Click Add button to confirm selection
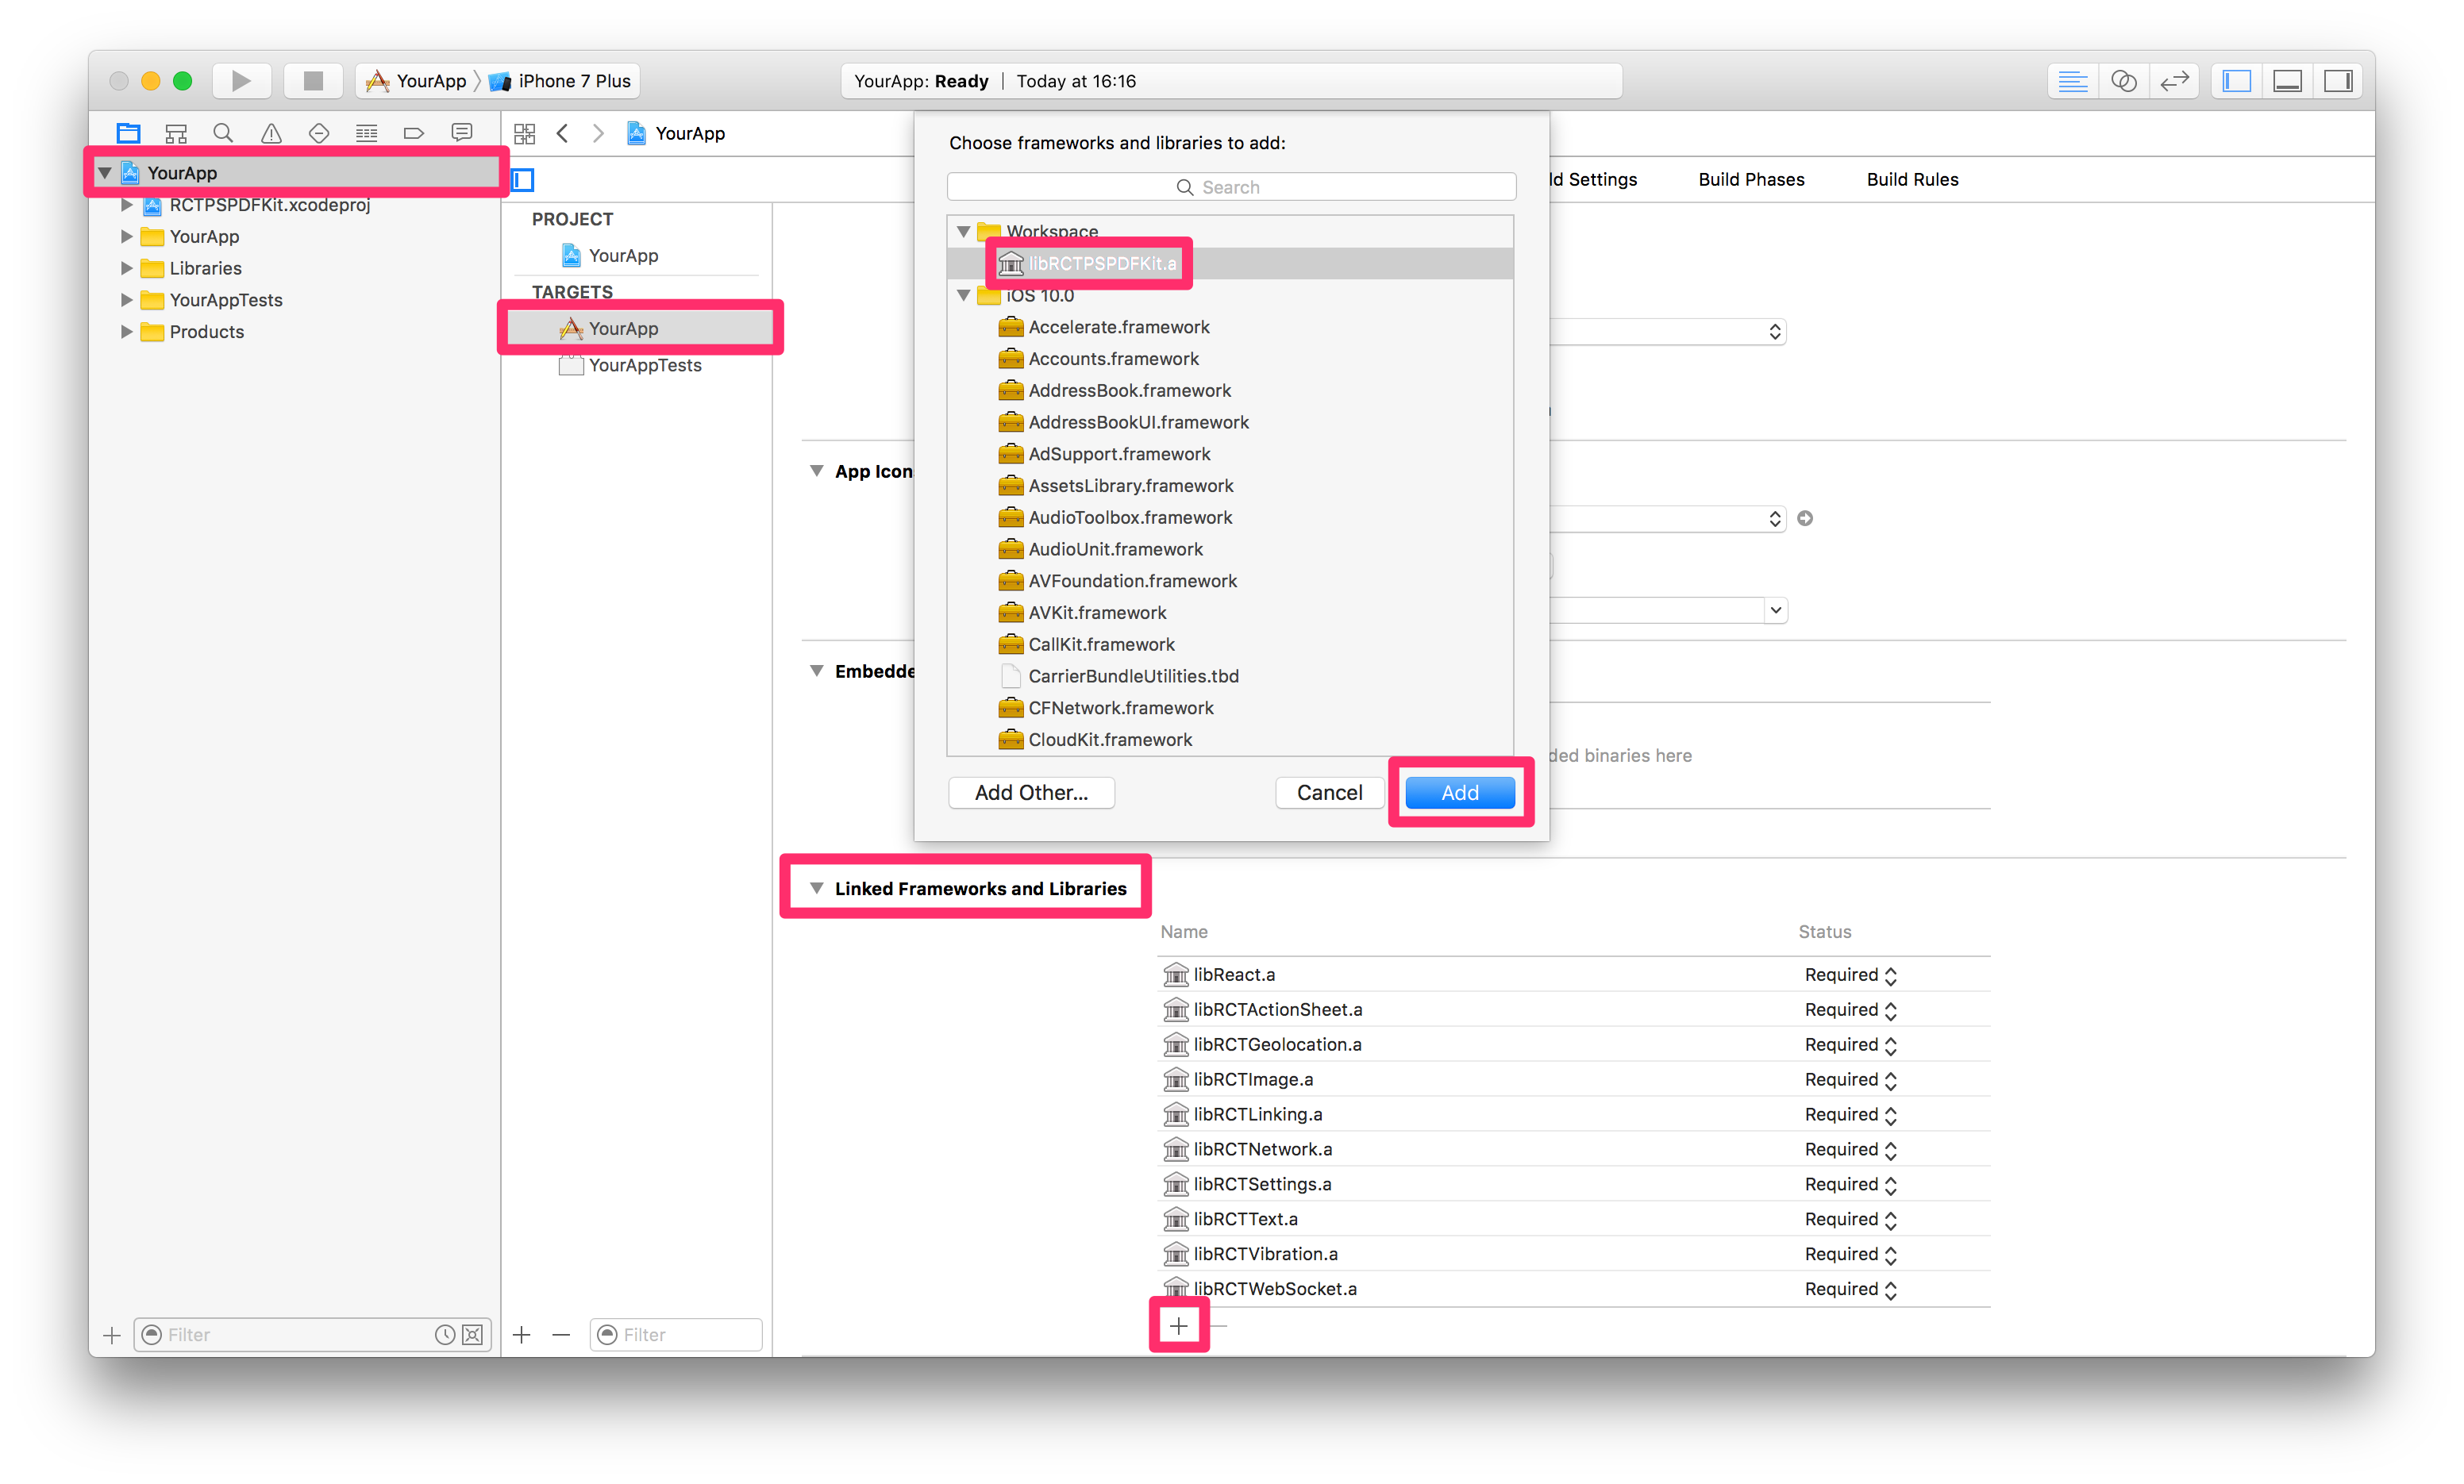Screen dimensions: 2464x1484 [x=1457, y=790]
